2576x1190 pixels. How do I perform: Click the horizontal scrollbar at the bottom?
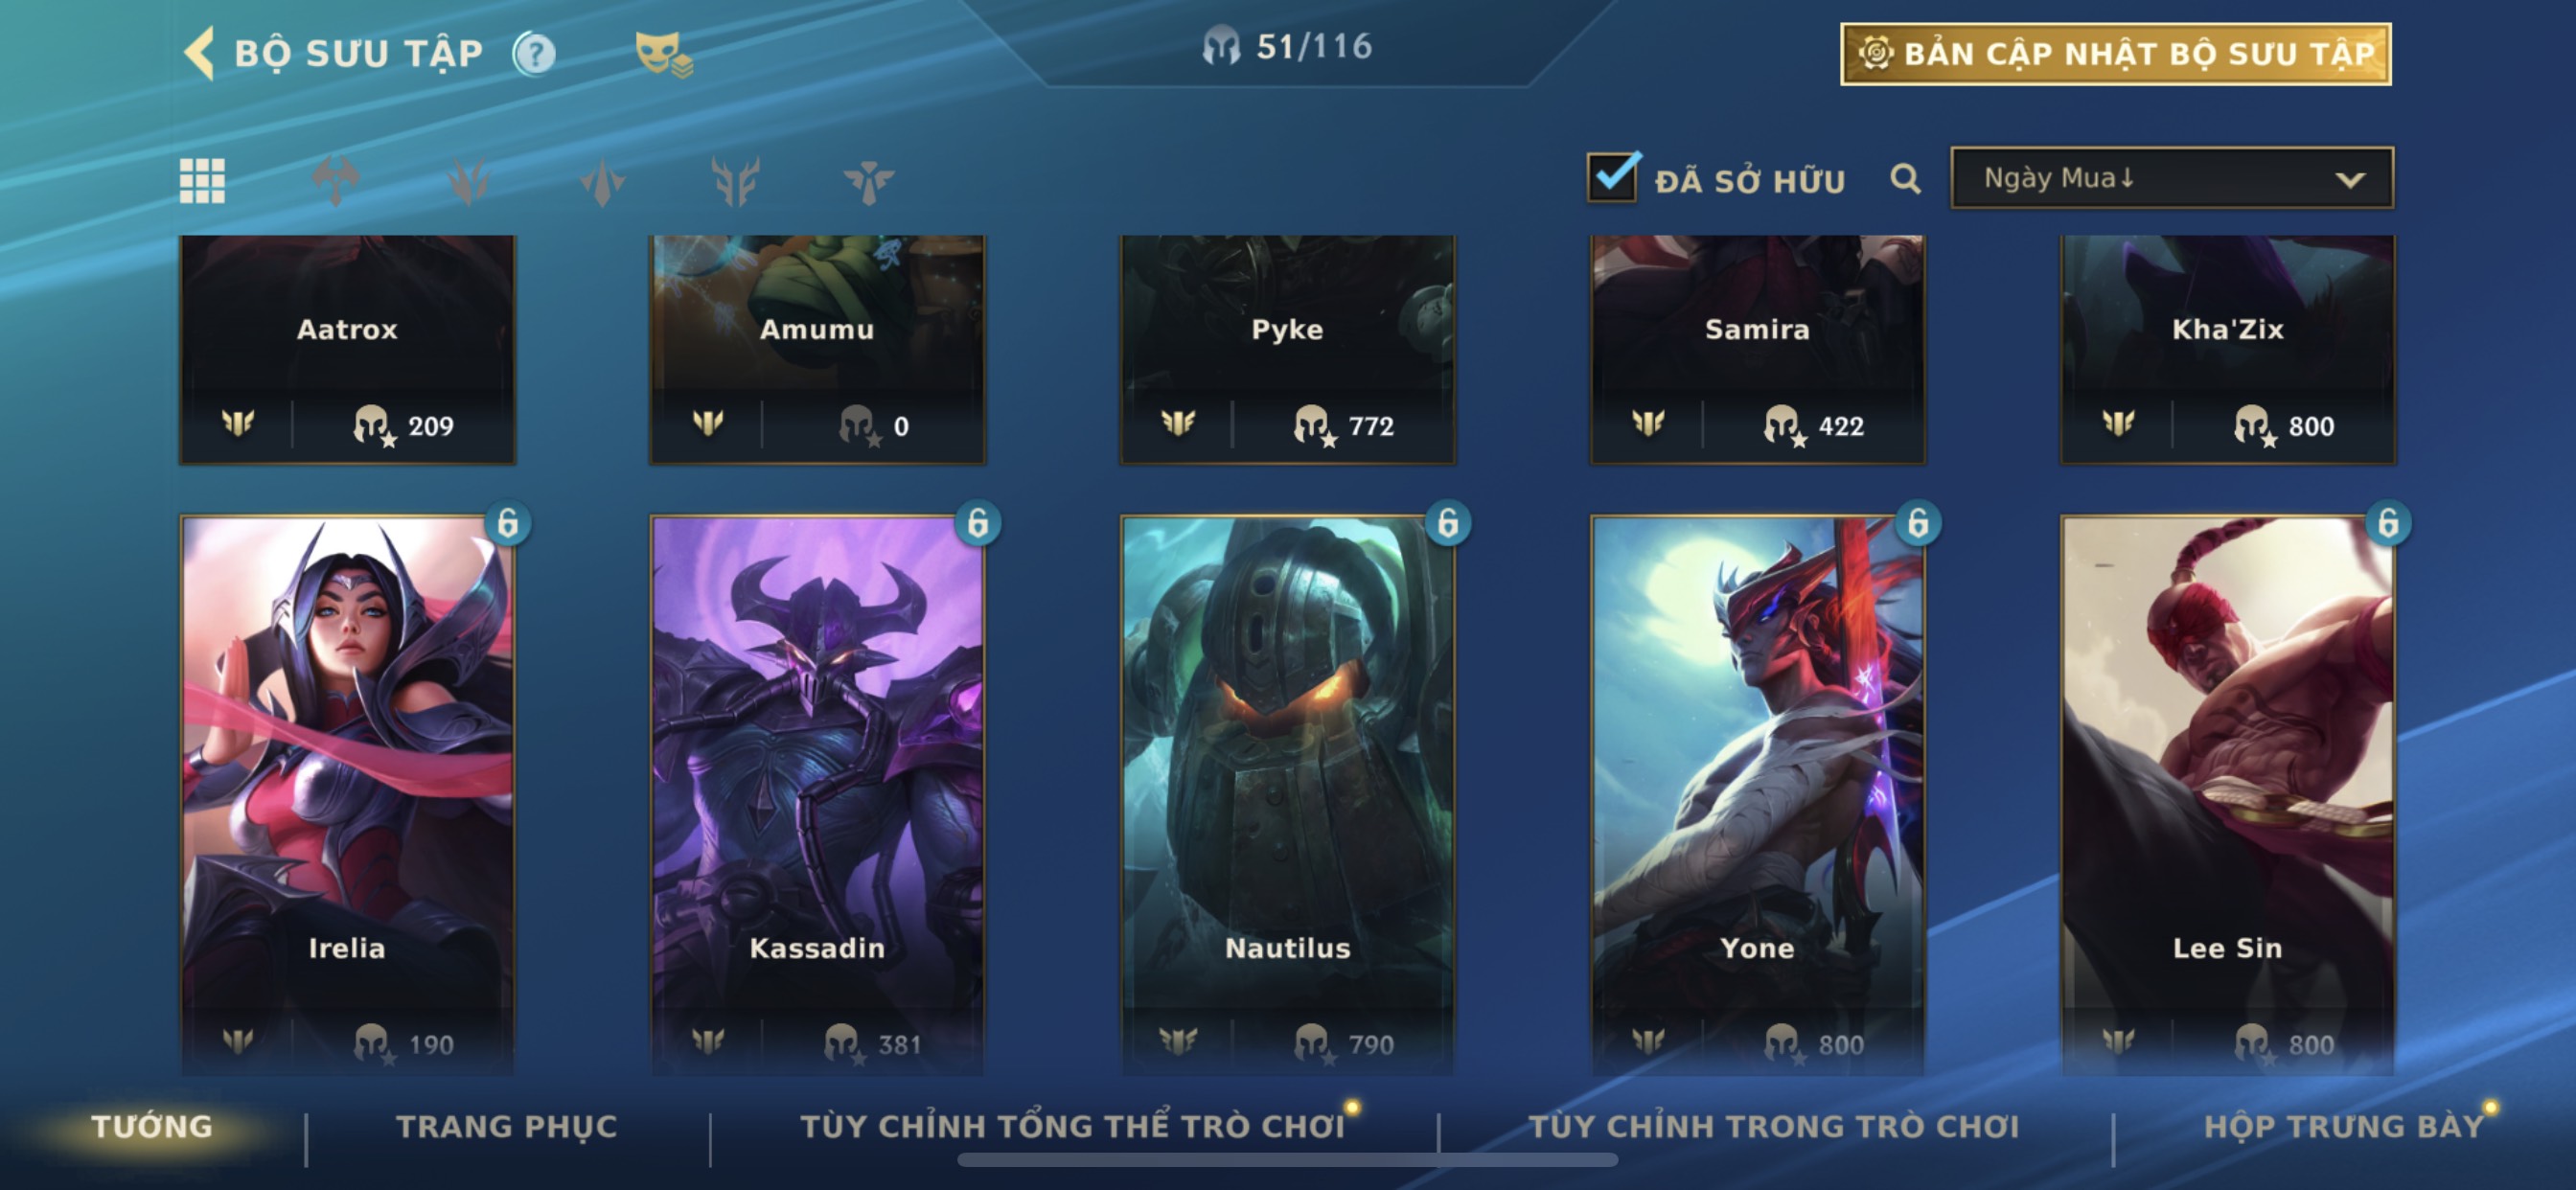click(1287, 1160)
